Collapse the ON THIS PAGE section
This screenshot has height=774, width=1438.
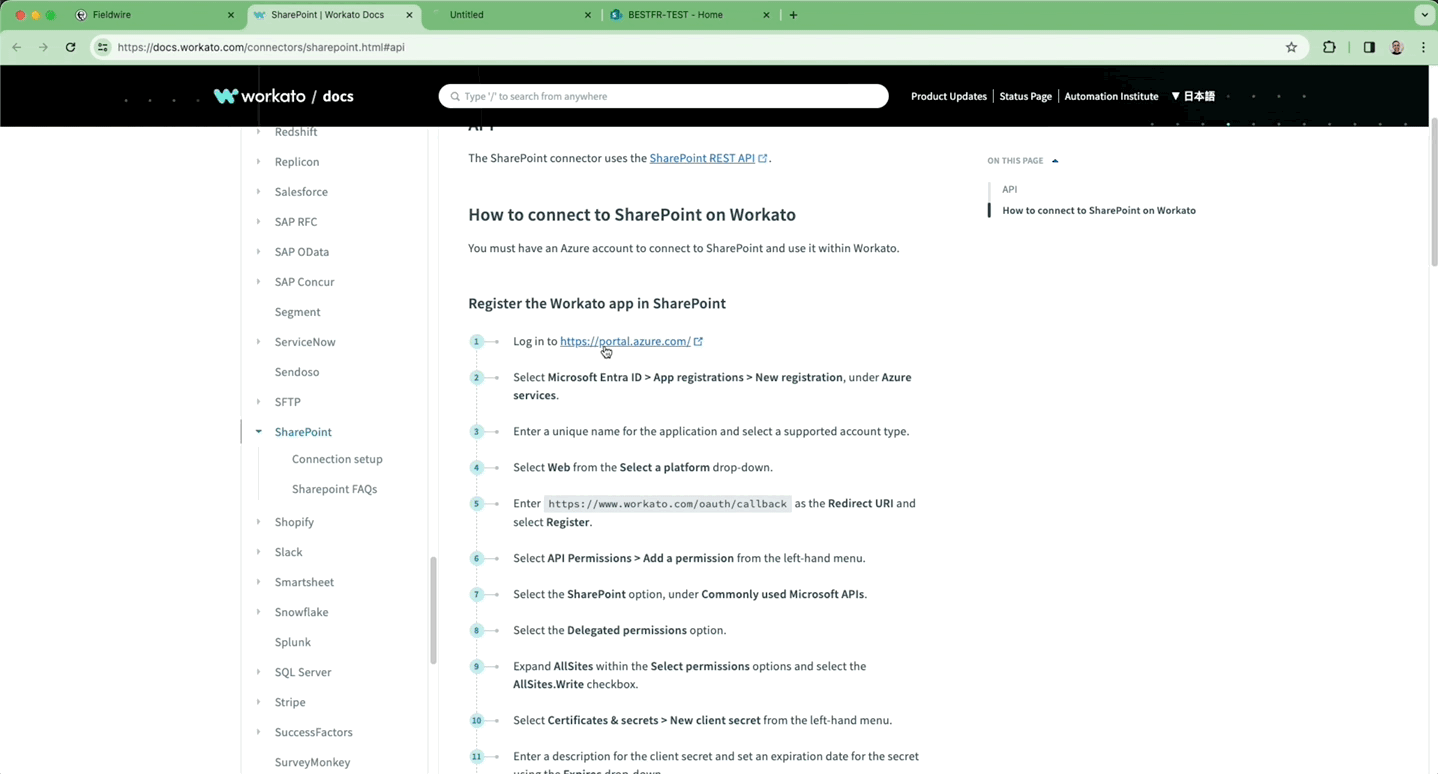(1055, 160)
